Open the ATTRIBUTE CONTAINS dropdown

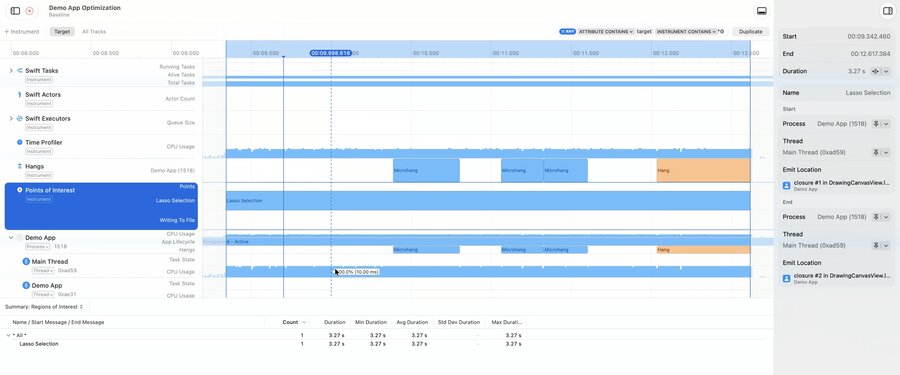(606, 32)
